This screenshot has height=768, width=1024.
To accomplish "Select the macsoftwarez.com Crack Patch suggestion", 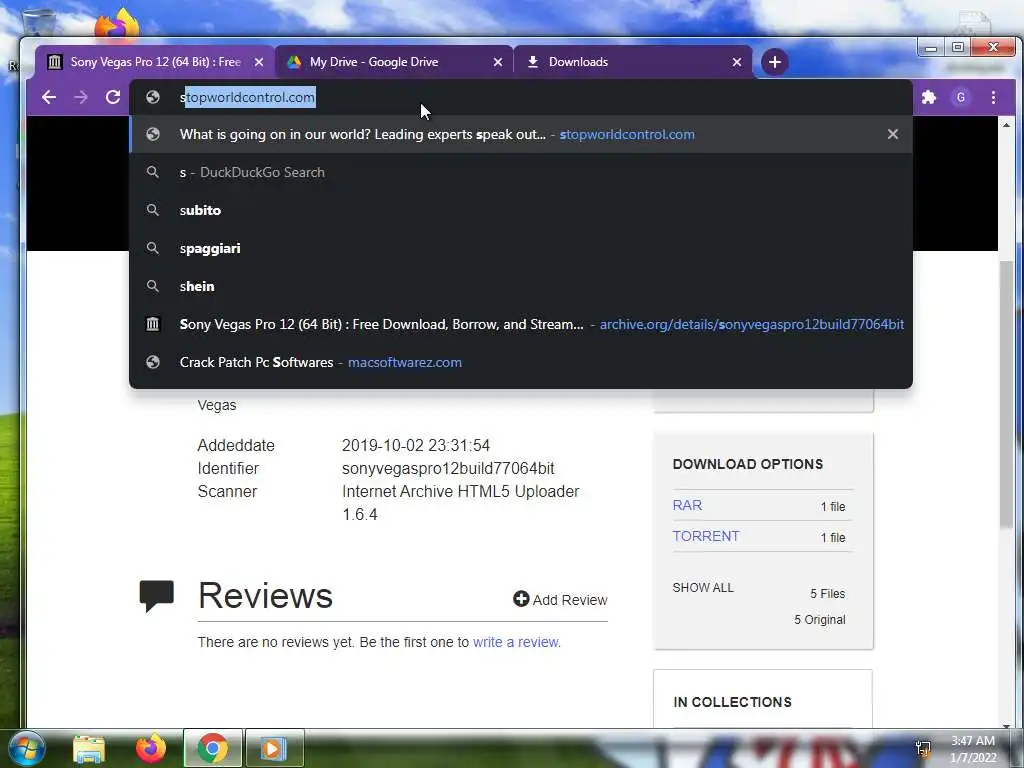I will [x=520, y=362].
